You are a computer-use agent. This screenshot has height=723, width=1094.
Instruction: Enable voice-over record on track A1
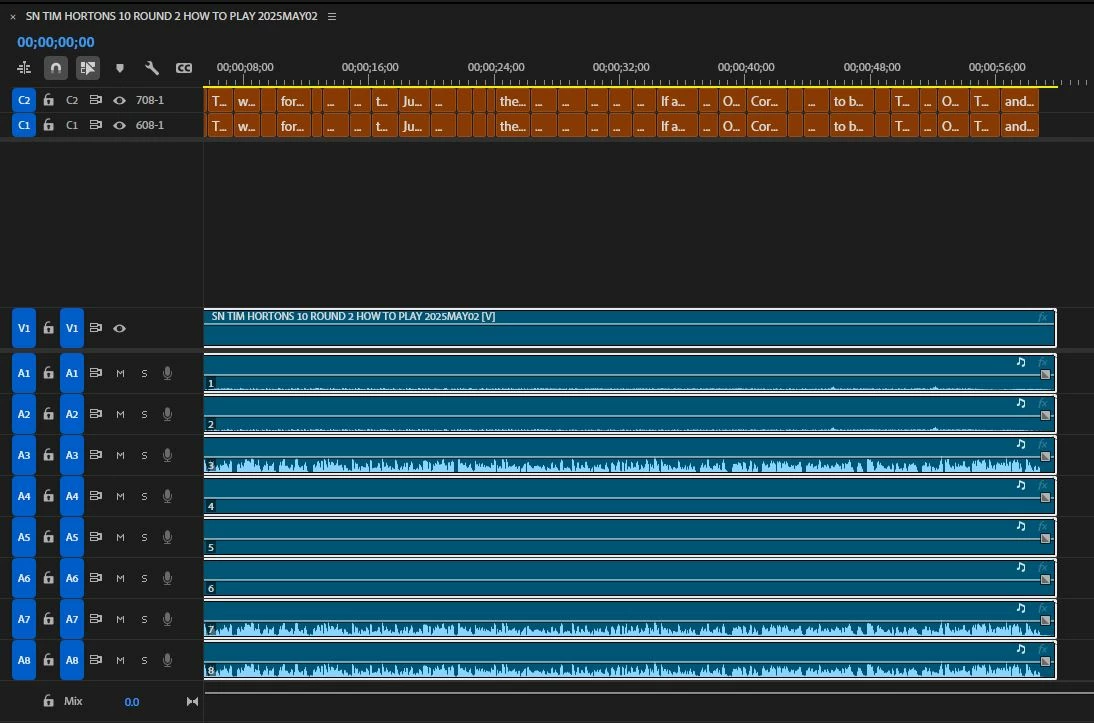(167, 373)
